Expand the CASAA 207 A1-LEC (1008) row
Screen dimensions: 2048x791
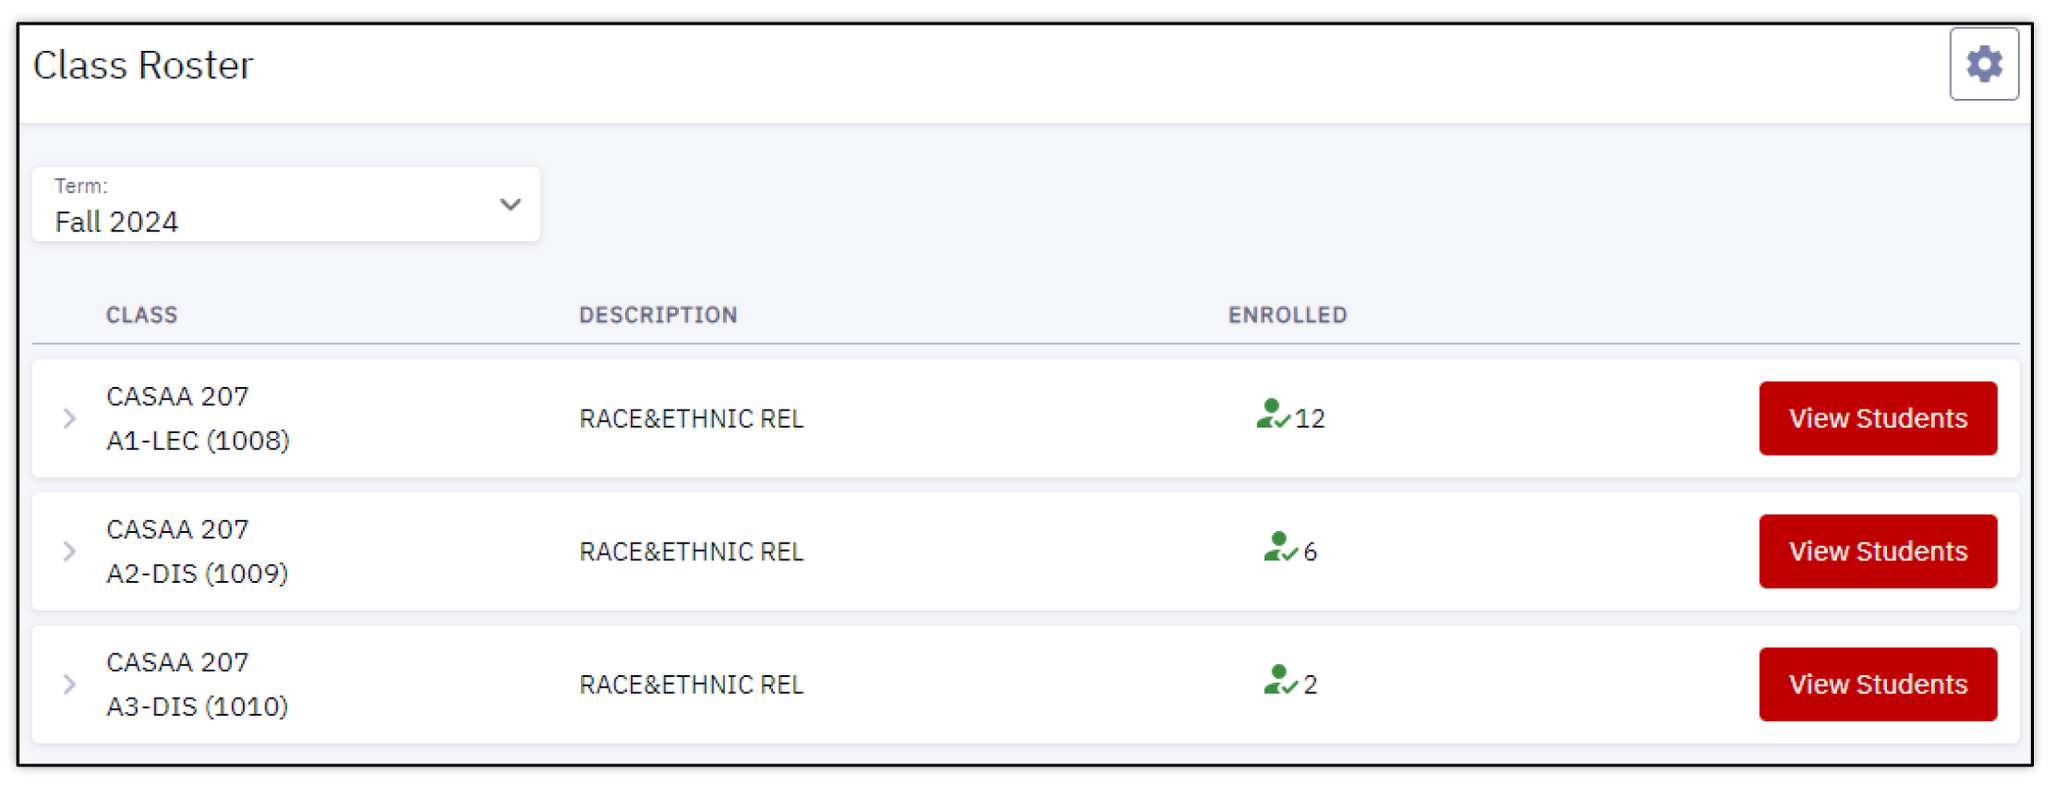[x=69, y=418]
